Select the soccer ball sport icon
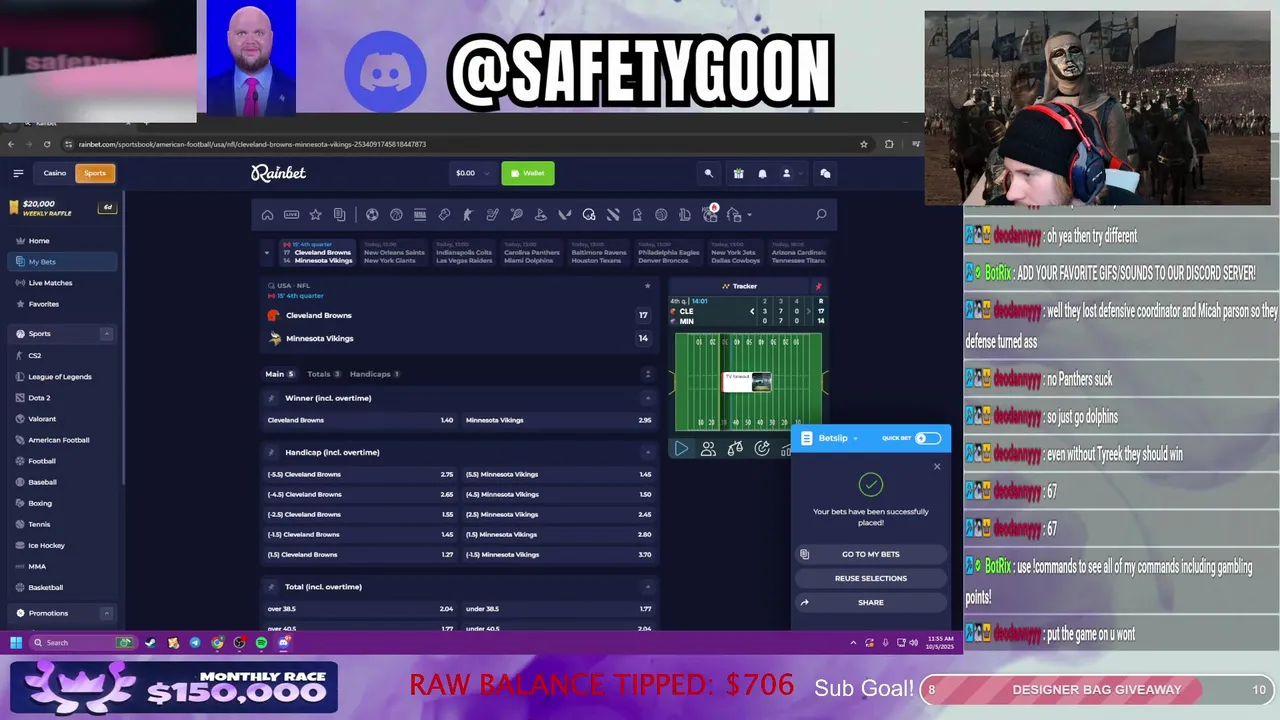Image resolution: width=1280 pixels, height=720 pixels. [x=372, y=215]
